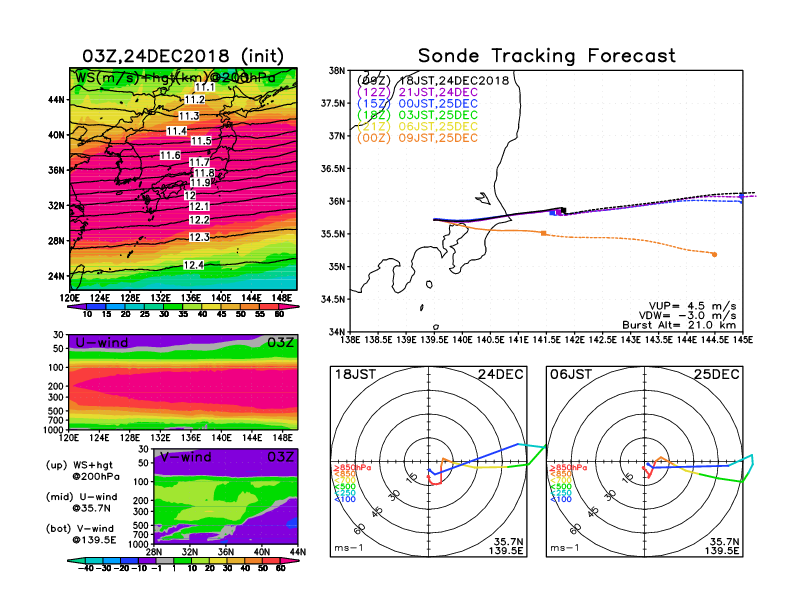Image resolution: width=792 pixels, height=612 pixels.
Task: Click the '24DEC' hodograph label
Action: pyautogui.click(x=501, y=374)
